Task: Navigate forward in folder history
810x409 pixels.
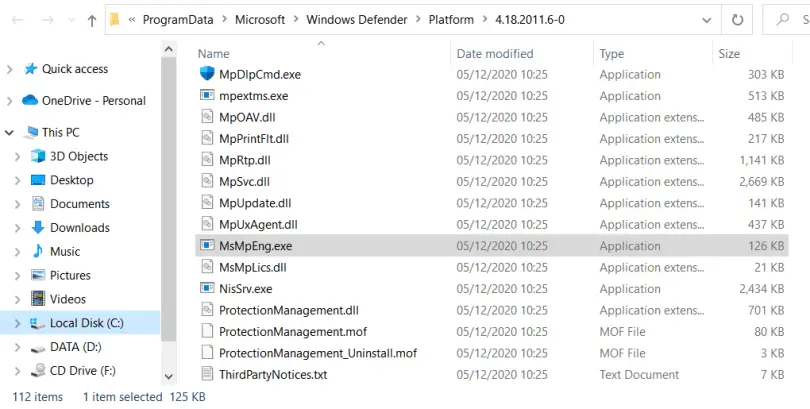Action: tap(48, 20)
